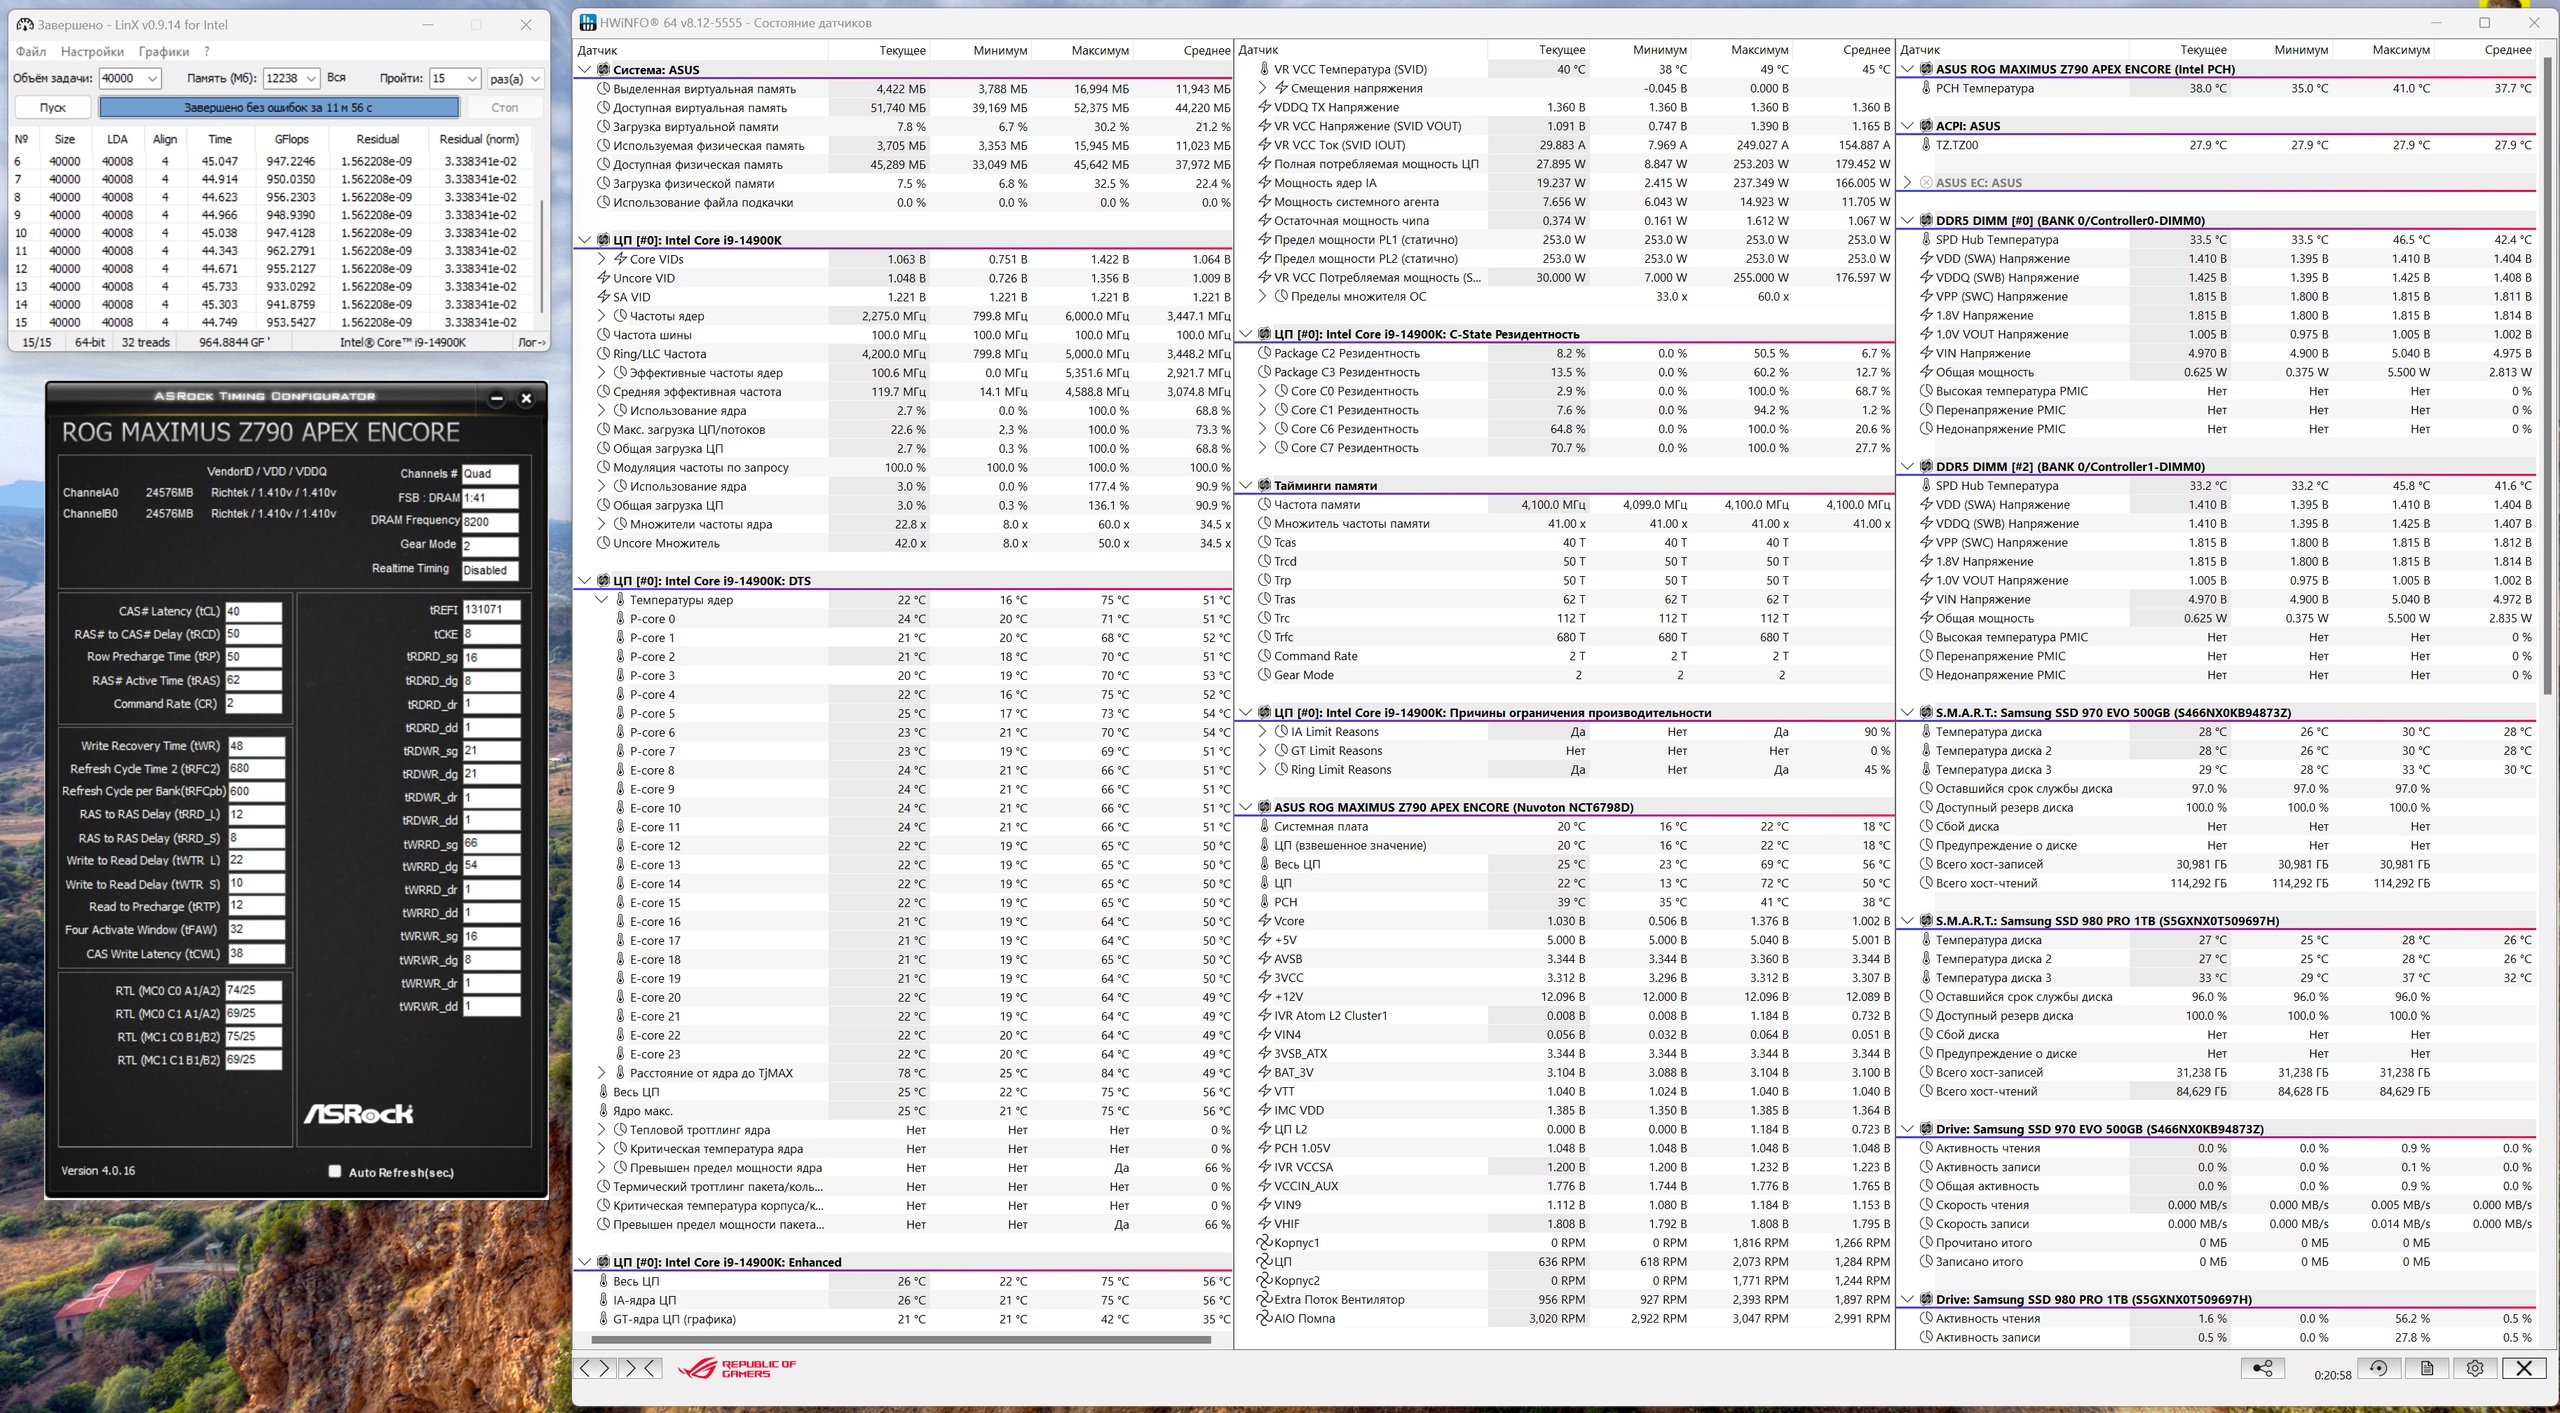Expand the Core VIDs sensor group

click(601, 259)
